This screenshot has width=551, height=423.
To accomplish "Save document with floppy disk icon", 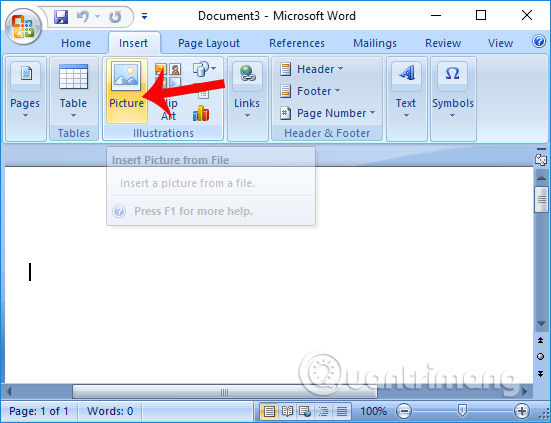I will (x=61, y=17).
